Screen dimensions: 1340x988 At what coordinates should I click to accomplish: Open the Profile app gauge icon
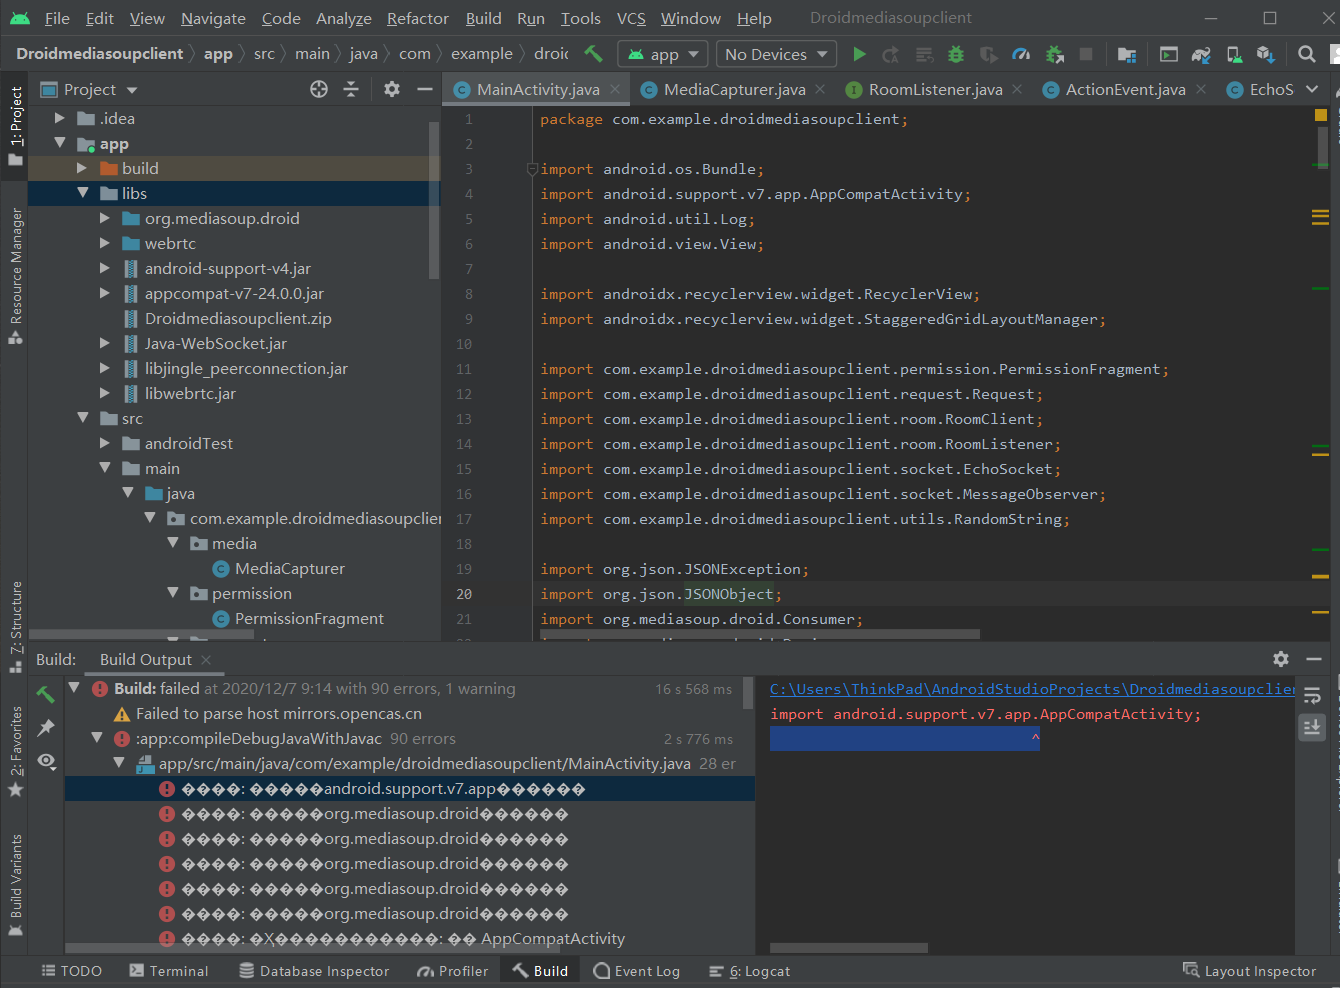click(x=1021, y=54)
